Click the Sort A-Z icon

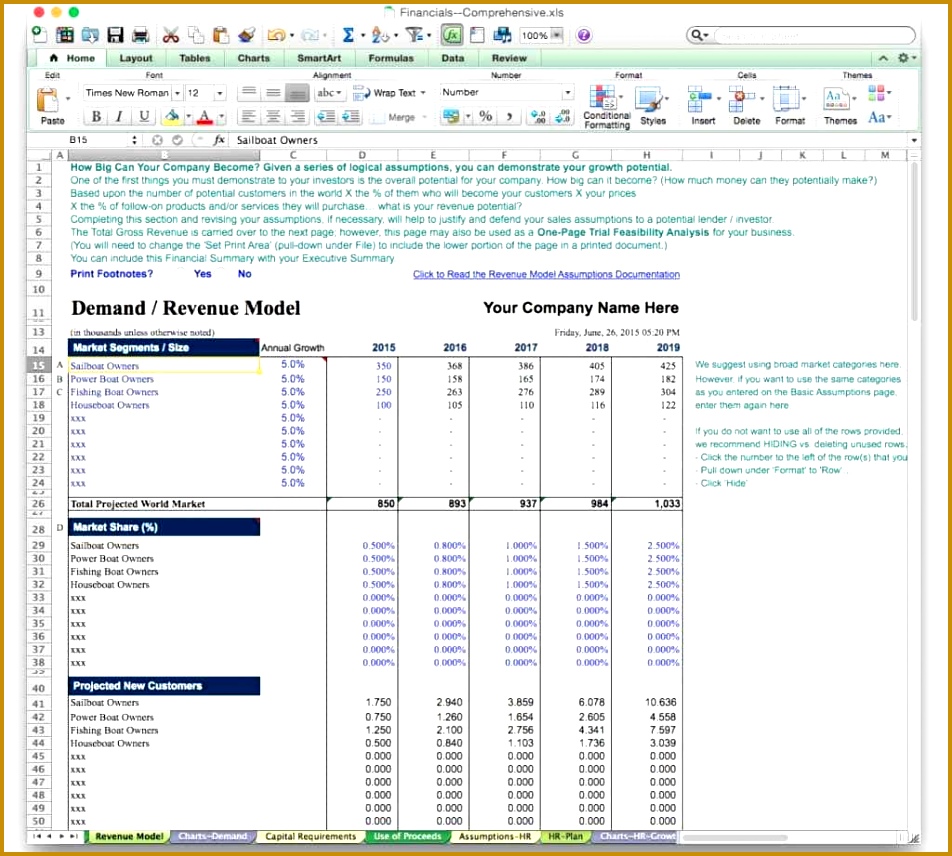[x=380, y=35]
